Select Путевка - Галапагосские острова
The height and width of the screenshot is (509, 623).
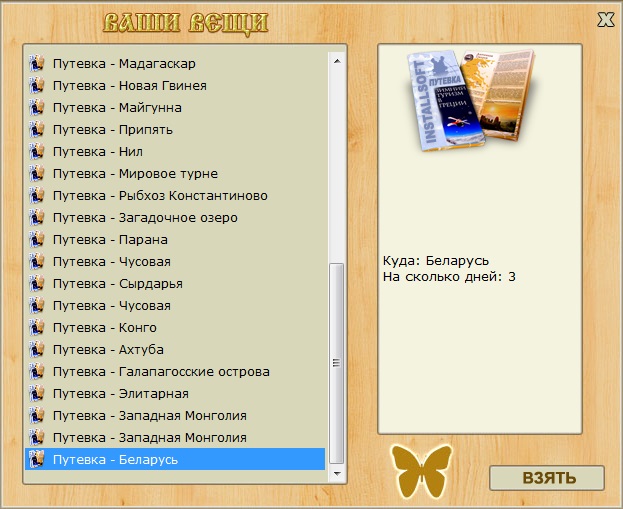pyautogui.click(x=175, y=372)
